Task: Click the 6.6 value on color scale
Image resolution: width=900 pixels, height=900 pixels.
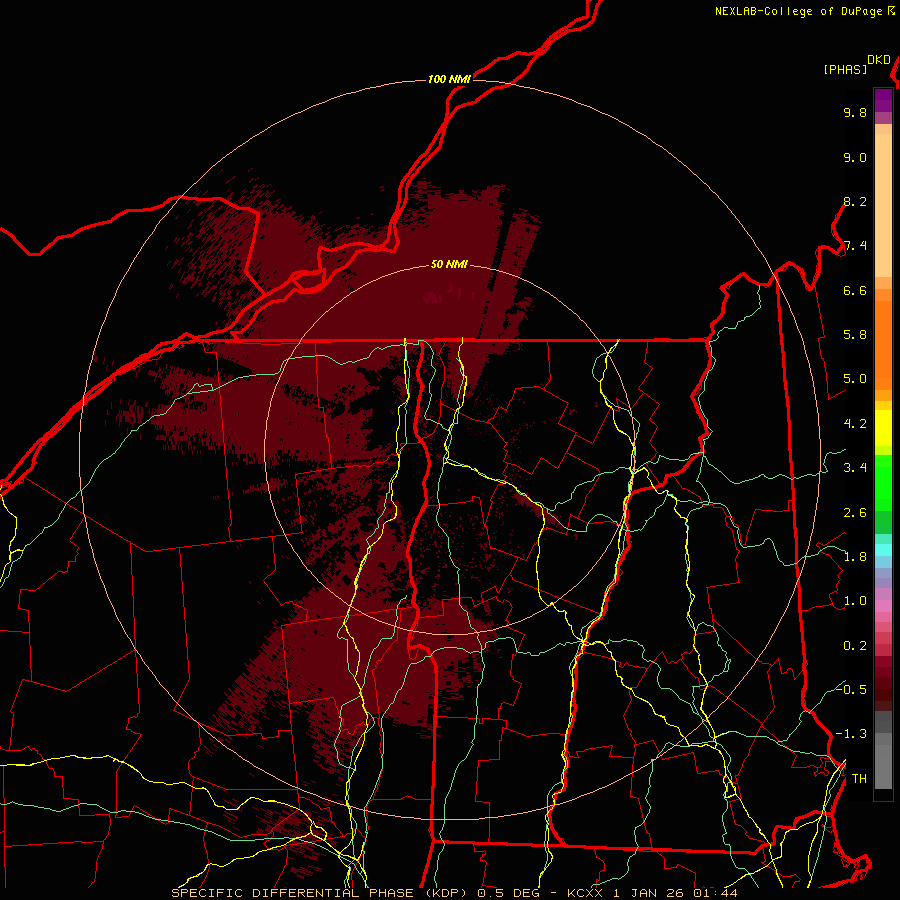Action: (855, 291)
